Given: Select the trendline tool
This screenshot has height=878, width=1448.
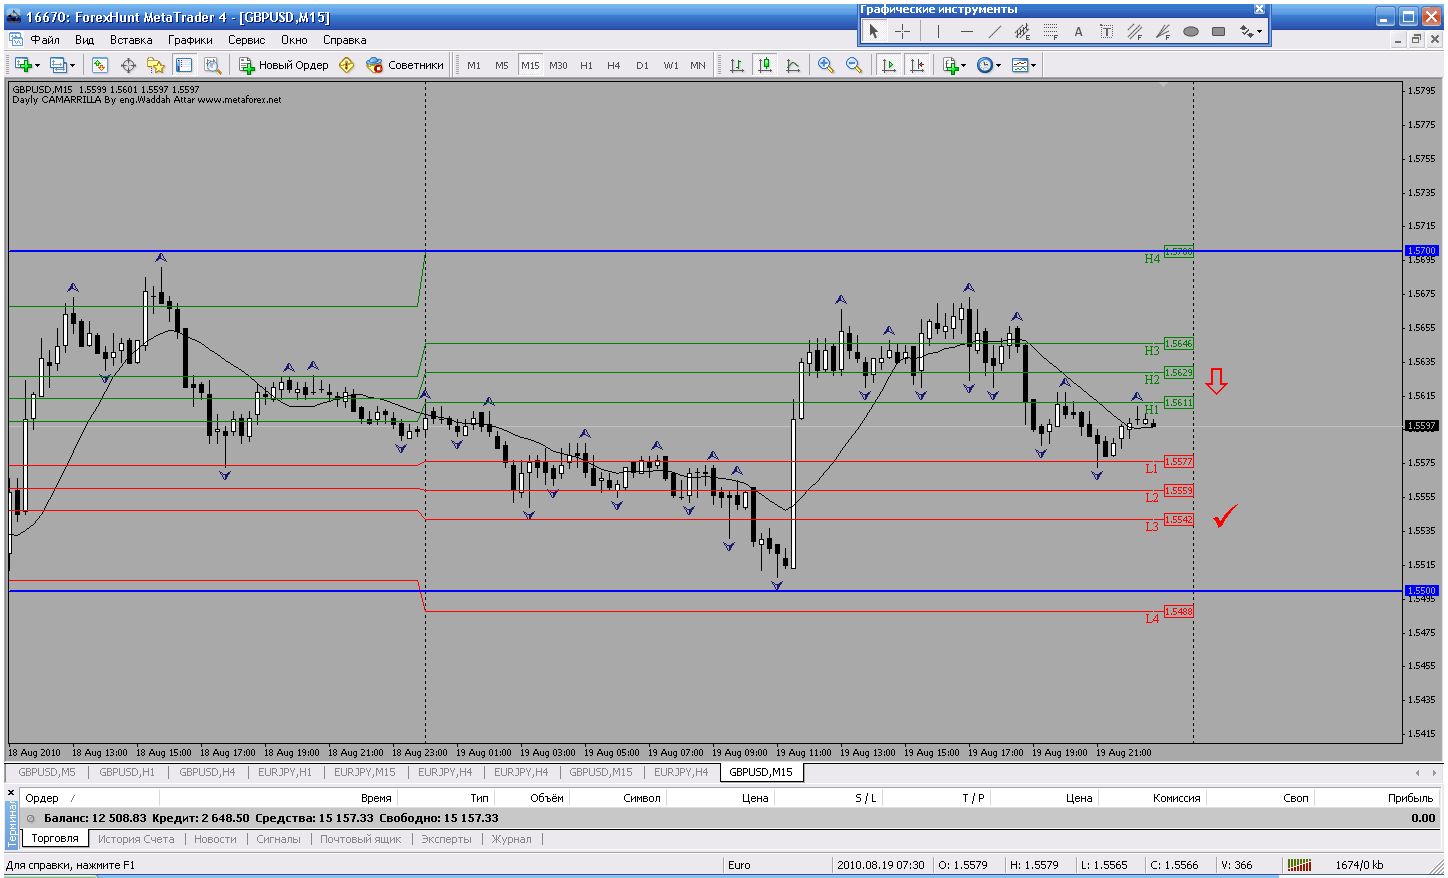Looking at the screenshot, I should pyautogui.click(x=994, y=31).
